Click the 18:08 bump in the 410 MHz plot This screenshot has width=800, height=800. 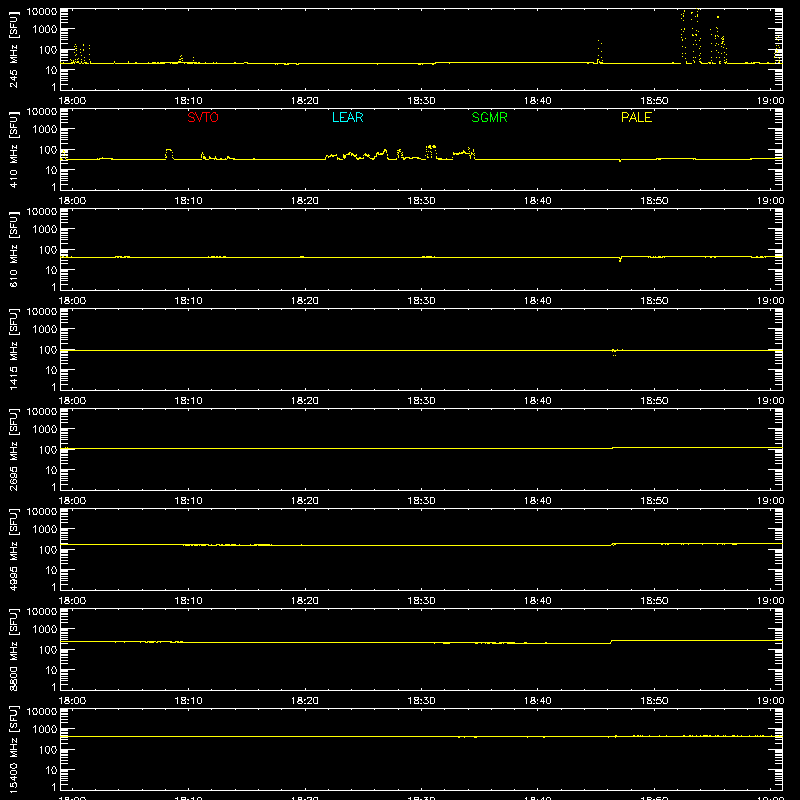point(169,154)
